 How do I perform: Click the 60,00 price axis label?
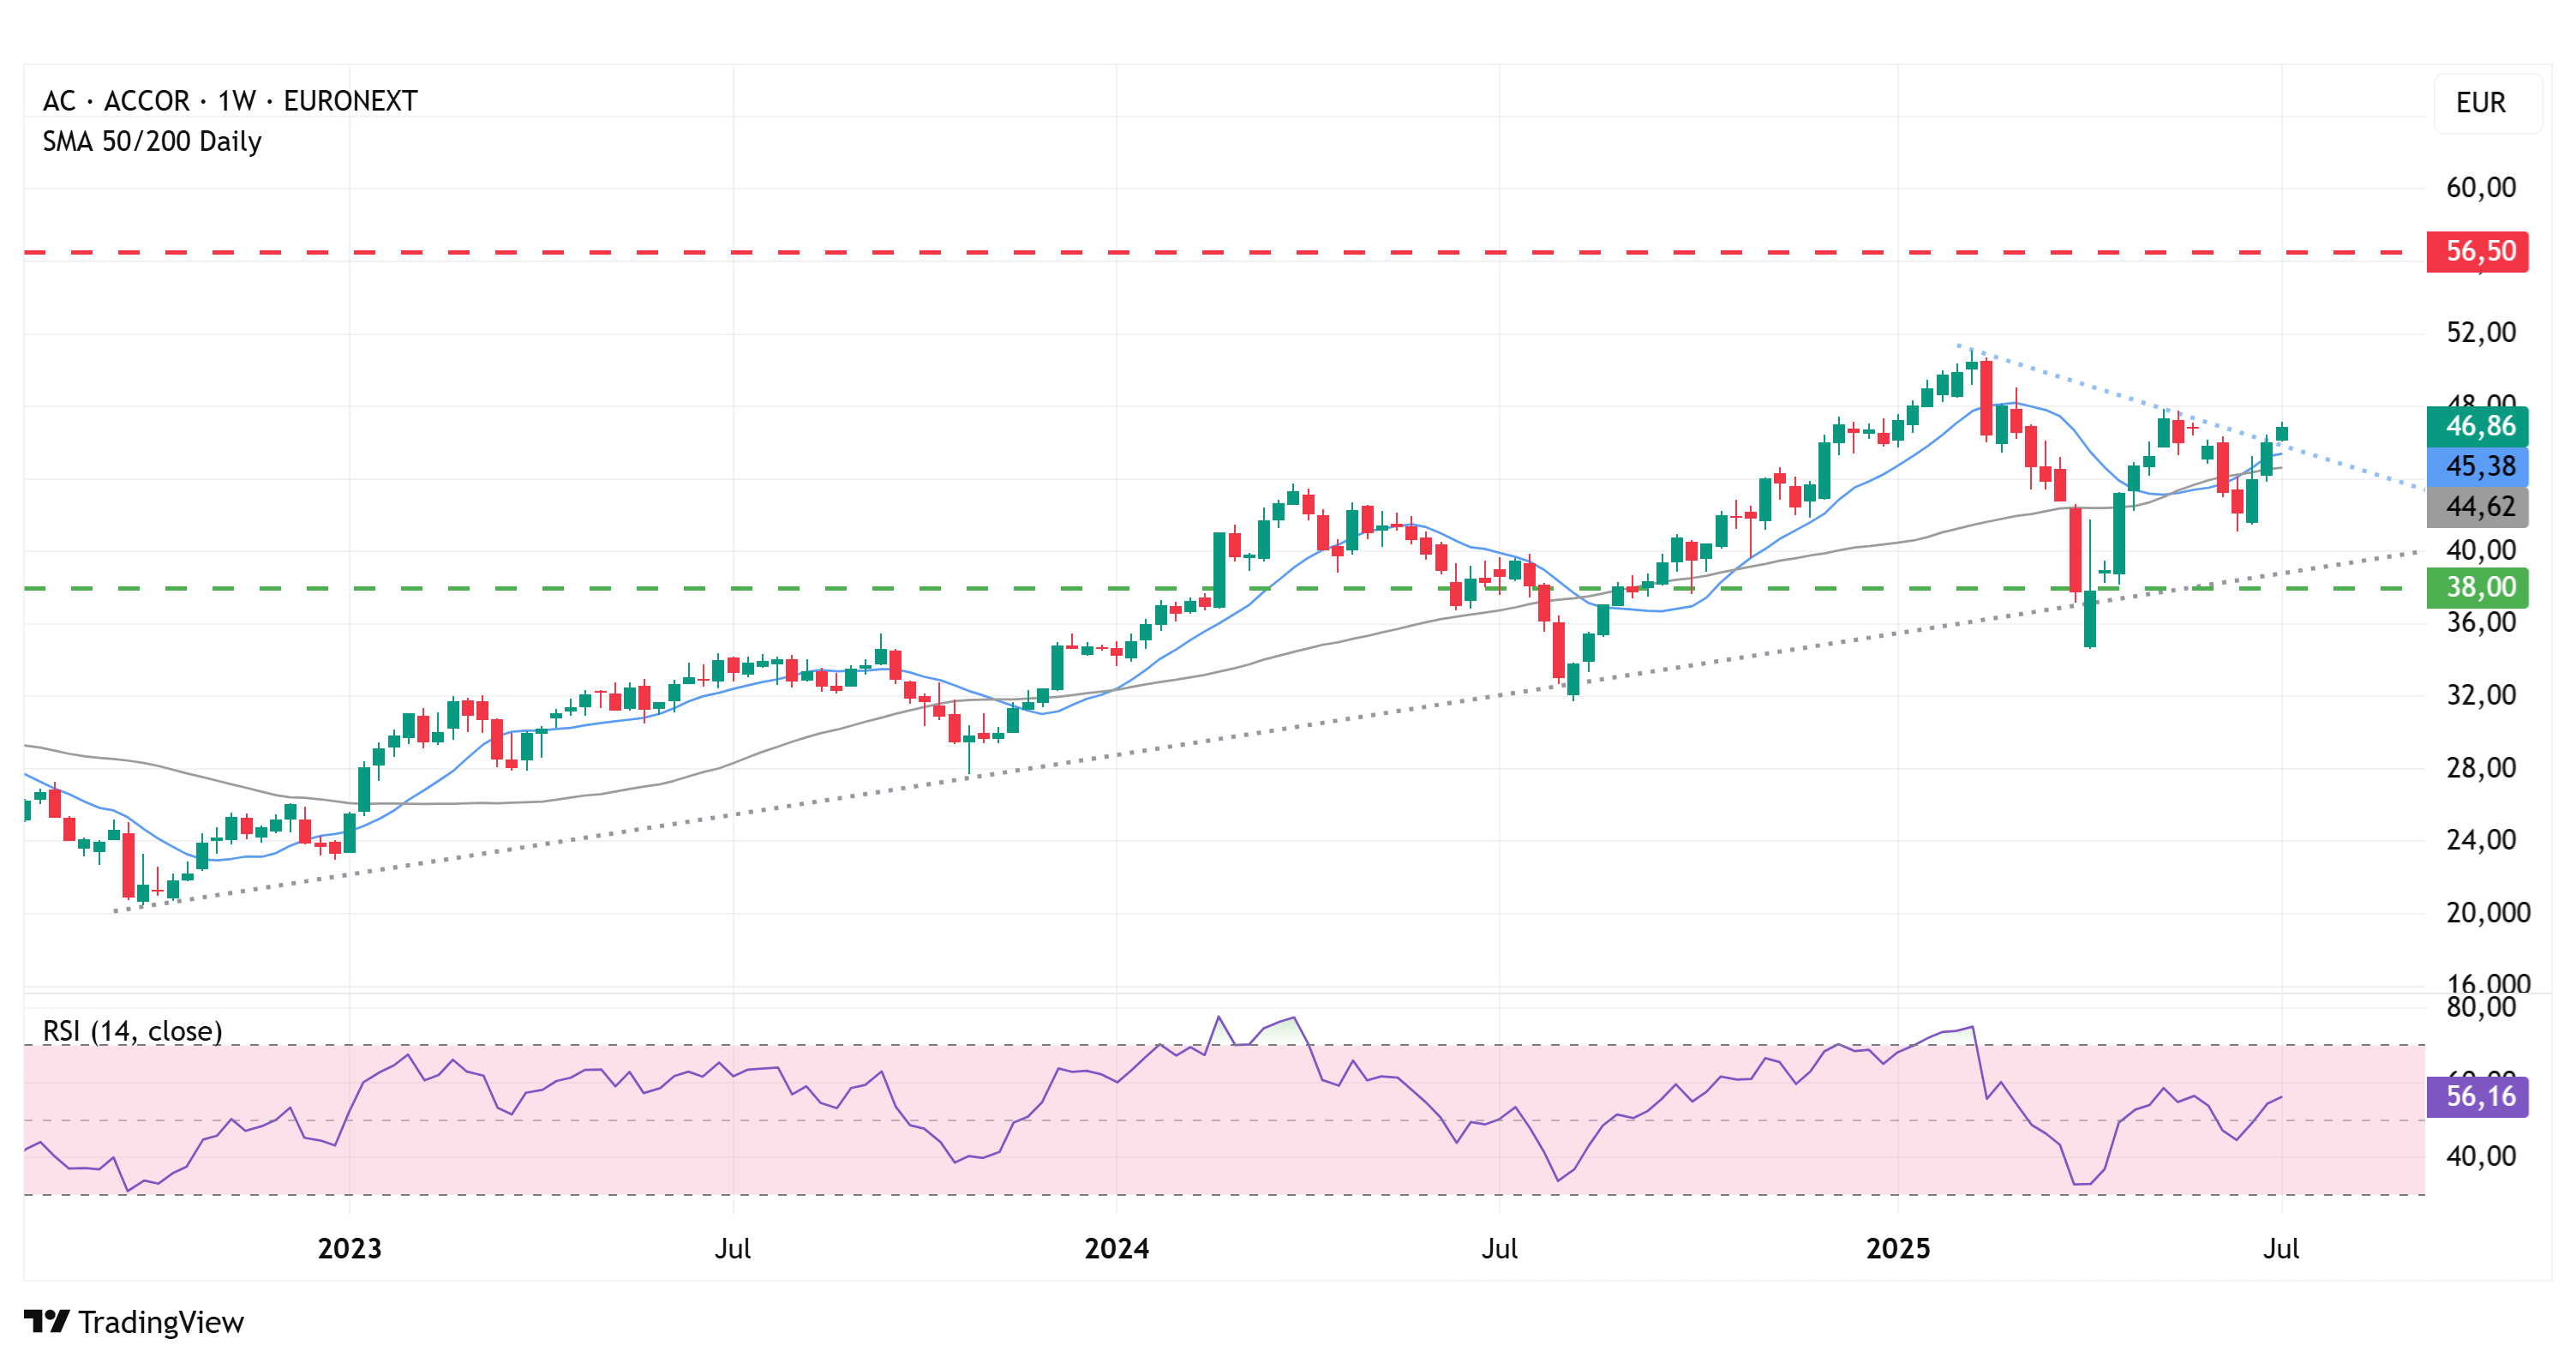tap(2481, 187)
